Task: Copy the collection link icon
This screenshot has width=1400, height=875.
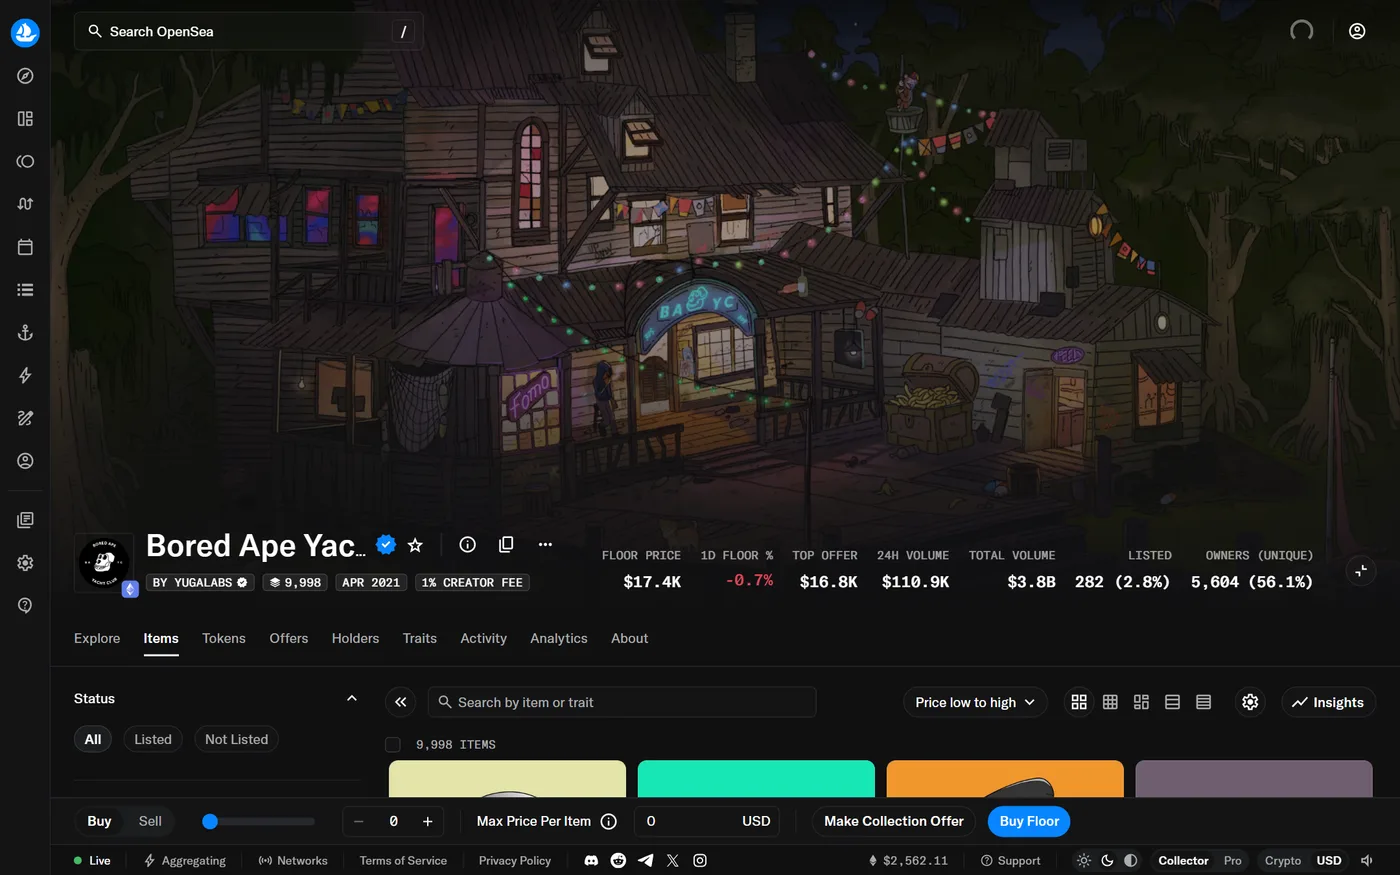Action: click(x=506, y=544)
